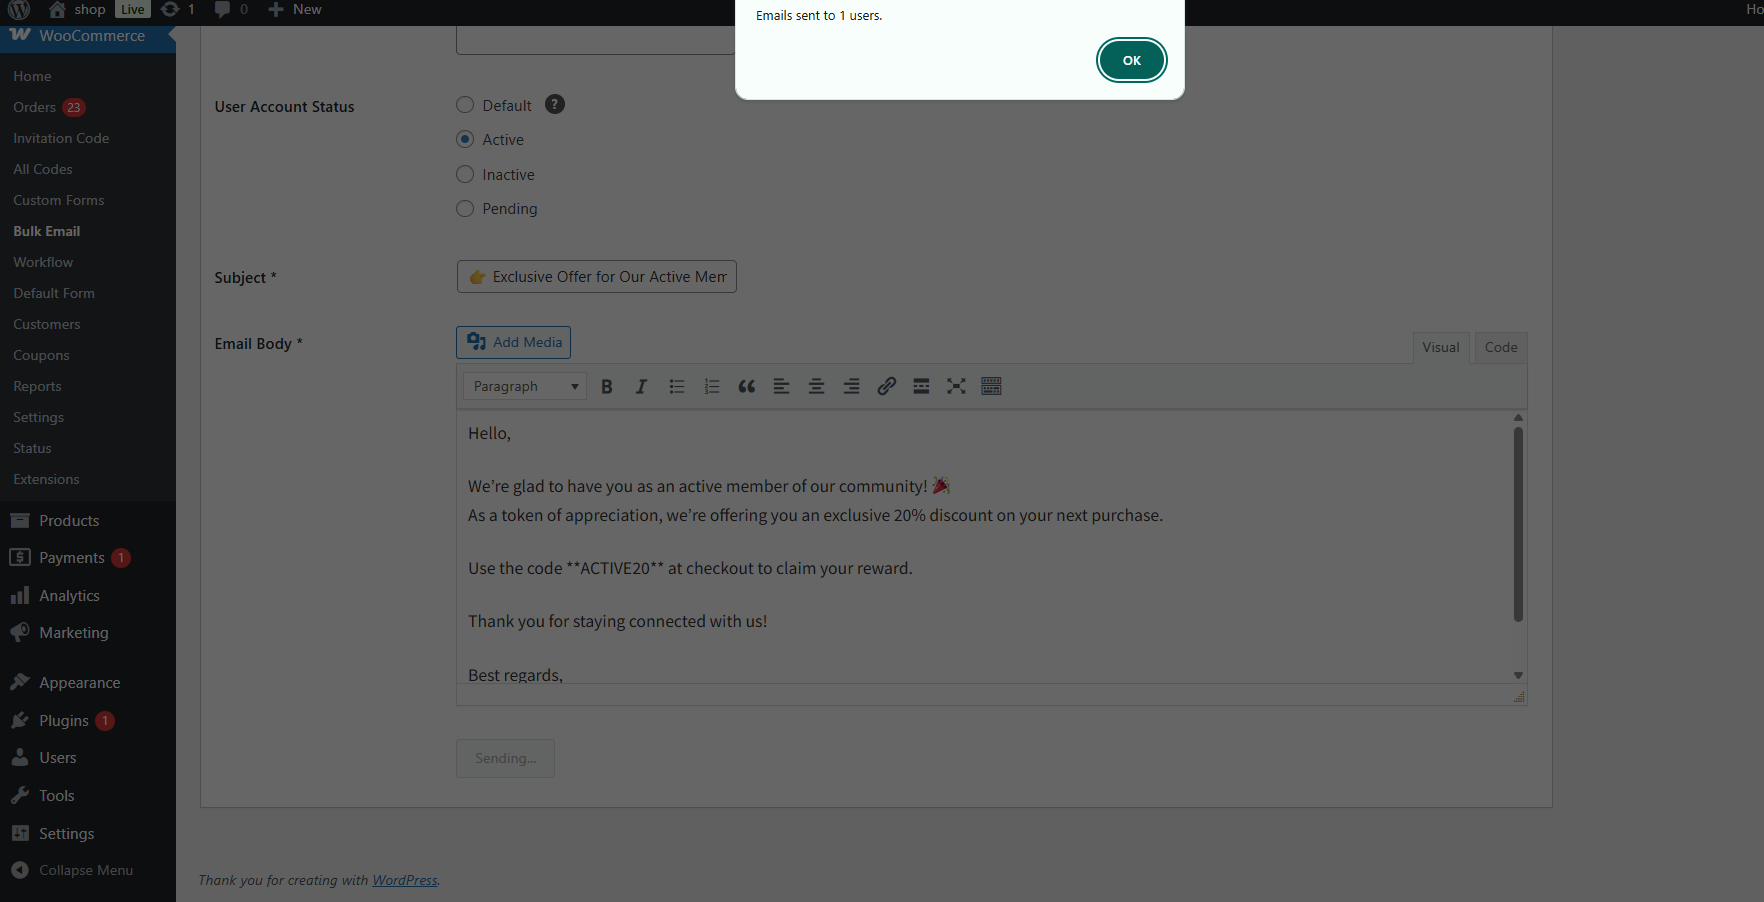Select the Default account status radio
Screen dimensions: 1764x902
(465, 105)
